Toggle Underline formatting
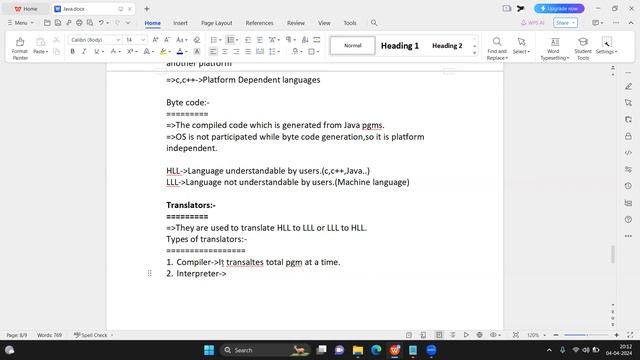This screenshot has height=360, width=640. [96, 51]
